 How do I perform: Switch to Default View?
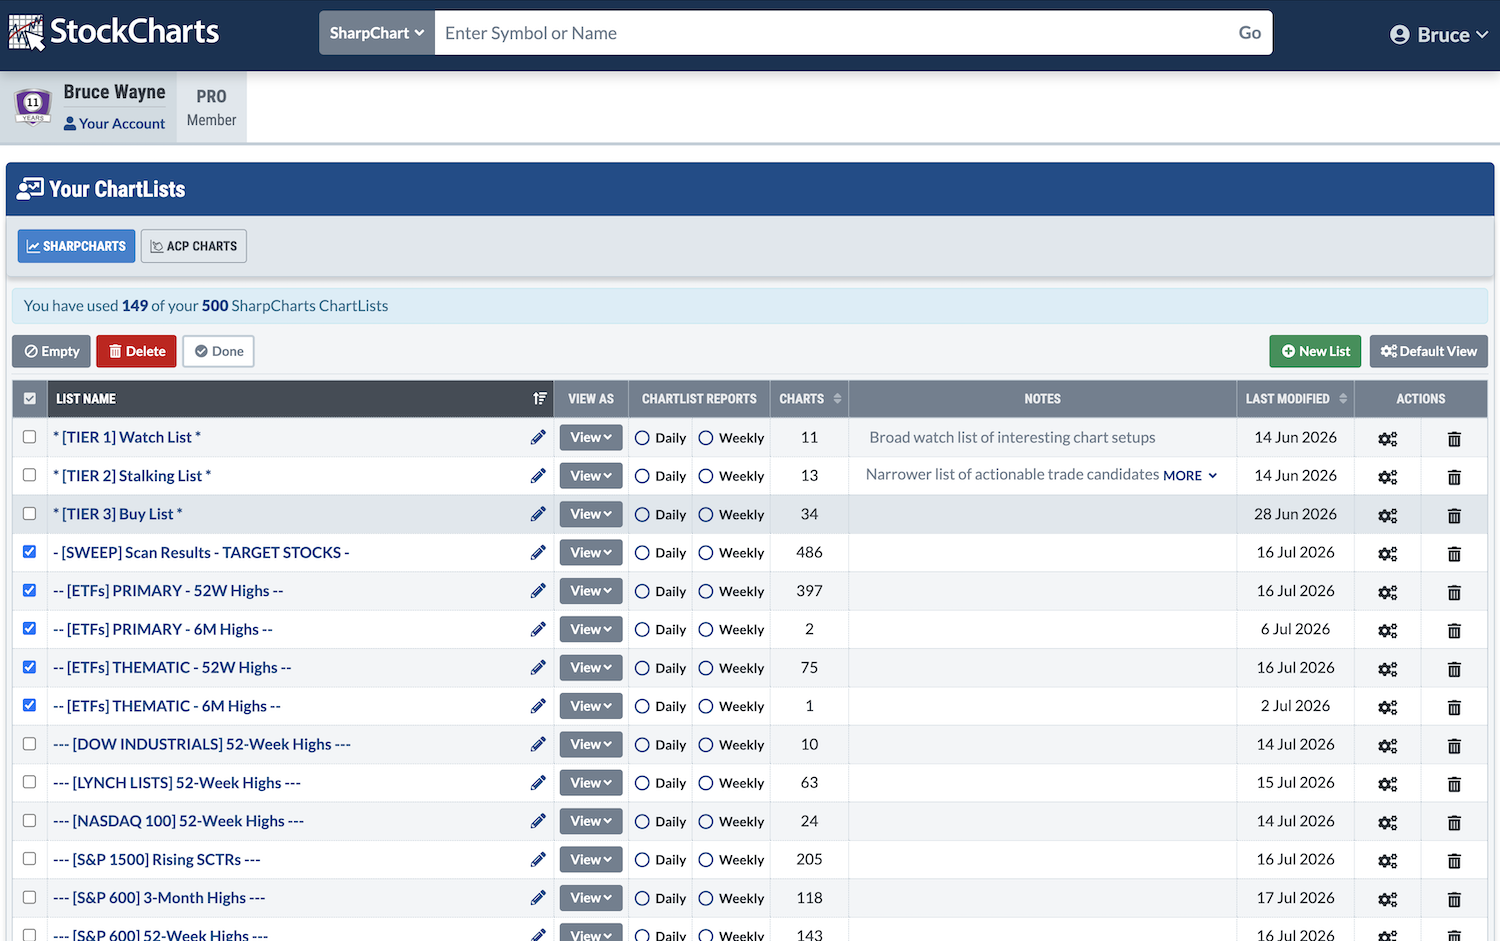(1429, 351)
